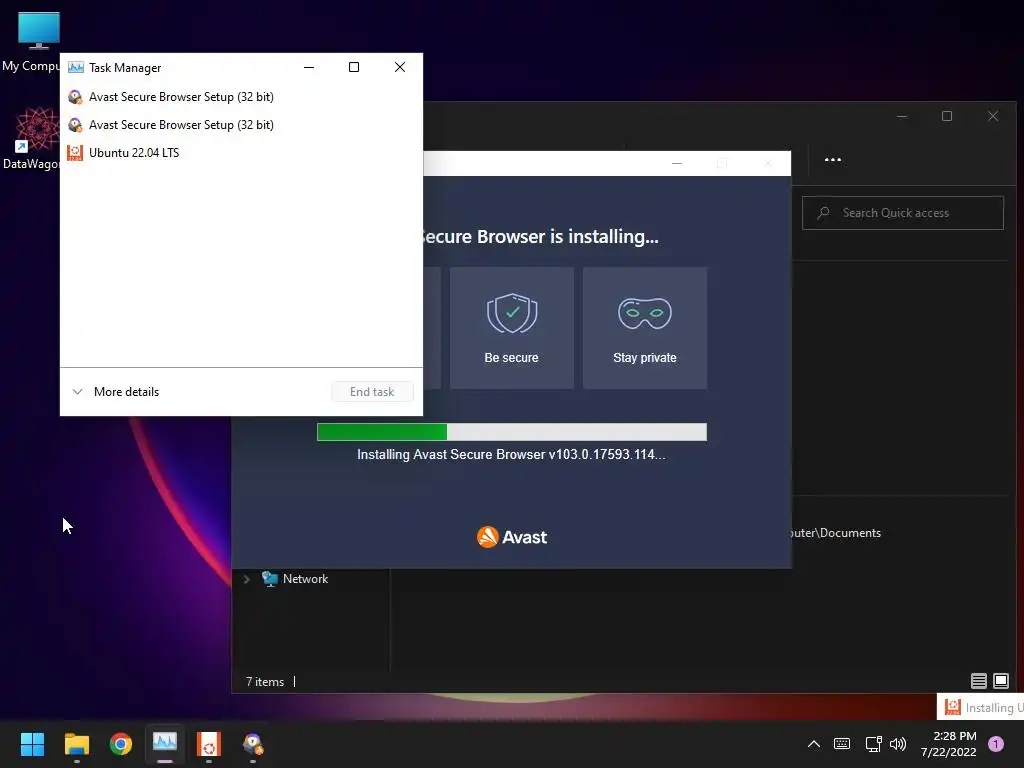Viewport: 1024px width, 768px height.
Task: Click the Avast Setup taskbar icon
Action: (253, 744)
